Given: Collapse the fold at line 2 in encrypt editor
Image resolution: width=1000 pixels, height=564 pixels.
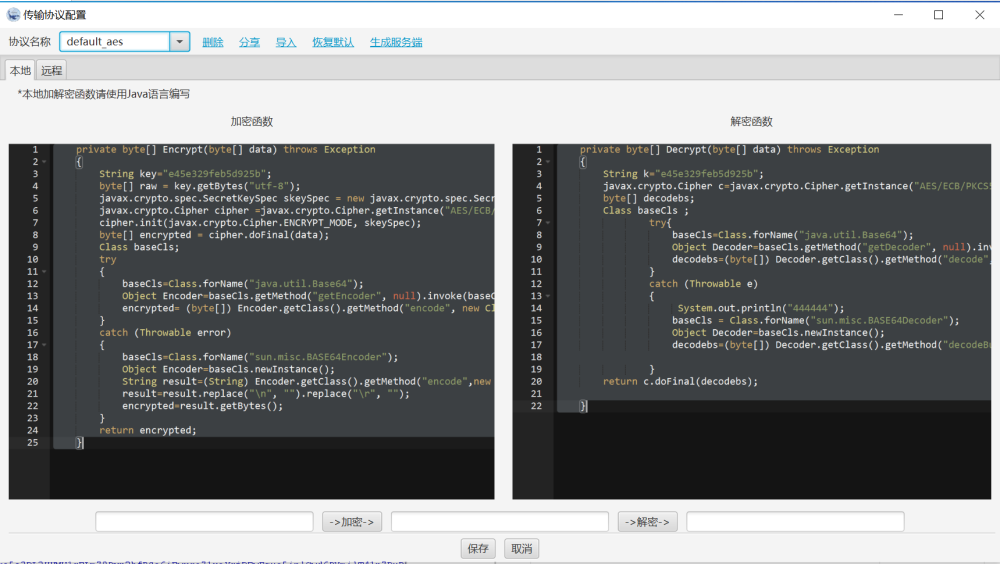Looking at the screenshot, I should pos(43,162).
